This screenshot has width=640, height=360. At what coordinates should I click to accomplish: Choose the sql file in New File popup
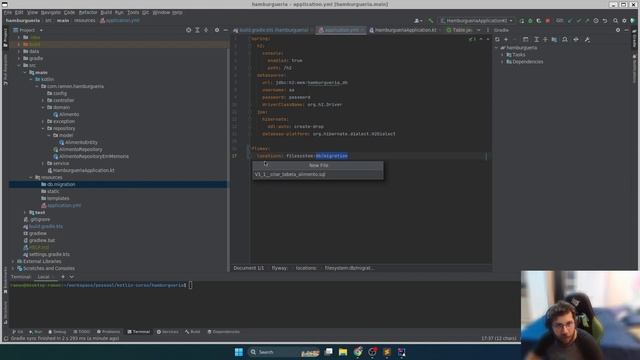coord(318,174)
